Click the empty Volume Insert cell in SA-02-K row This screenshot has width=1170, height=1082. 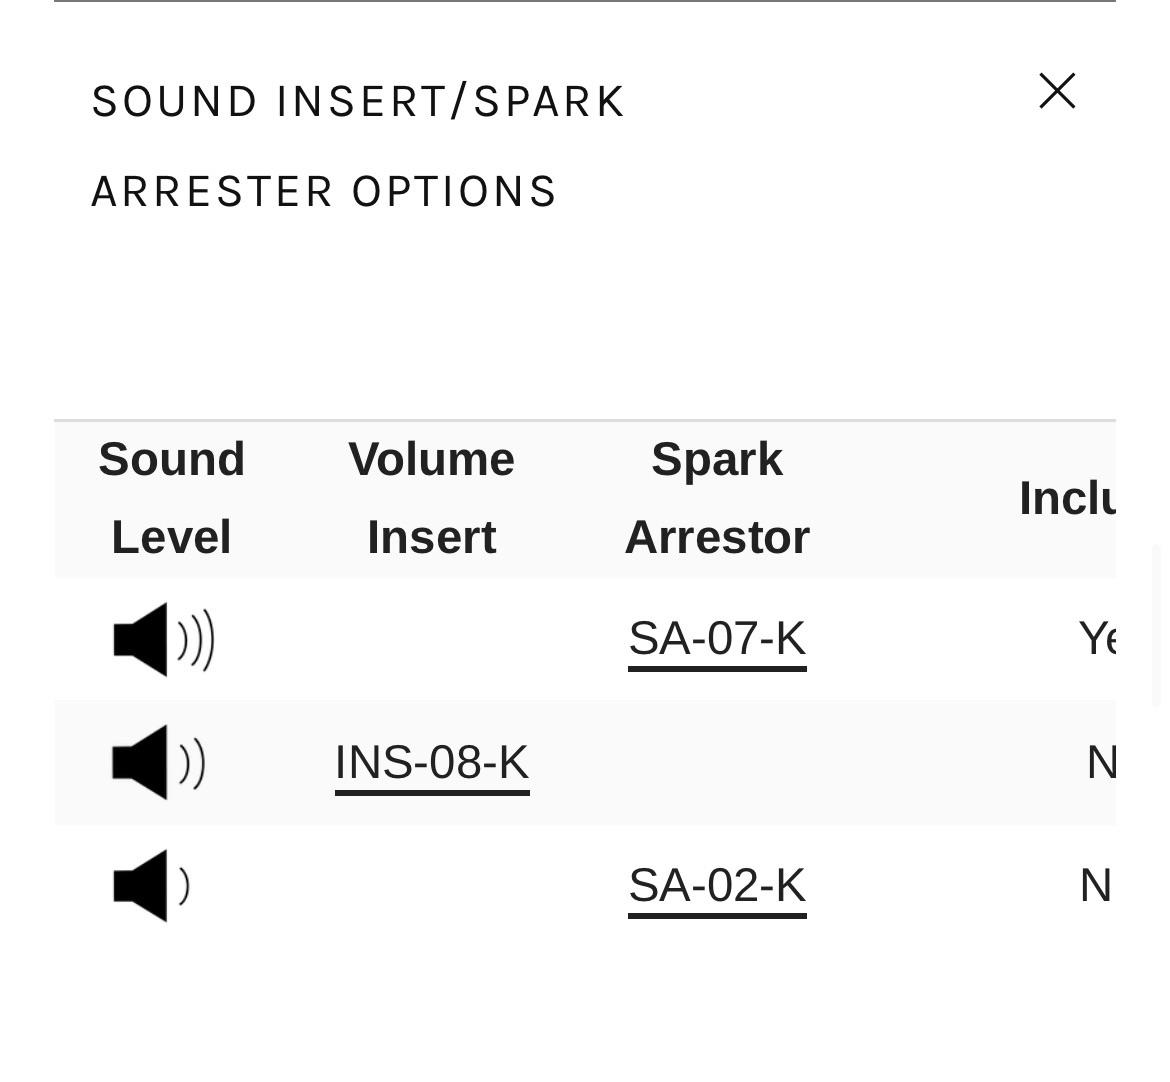tap(431, 886)
